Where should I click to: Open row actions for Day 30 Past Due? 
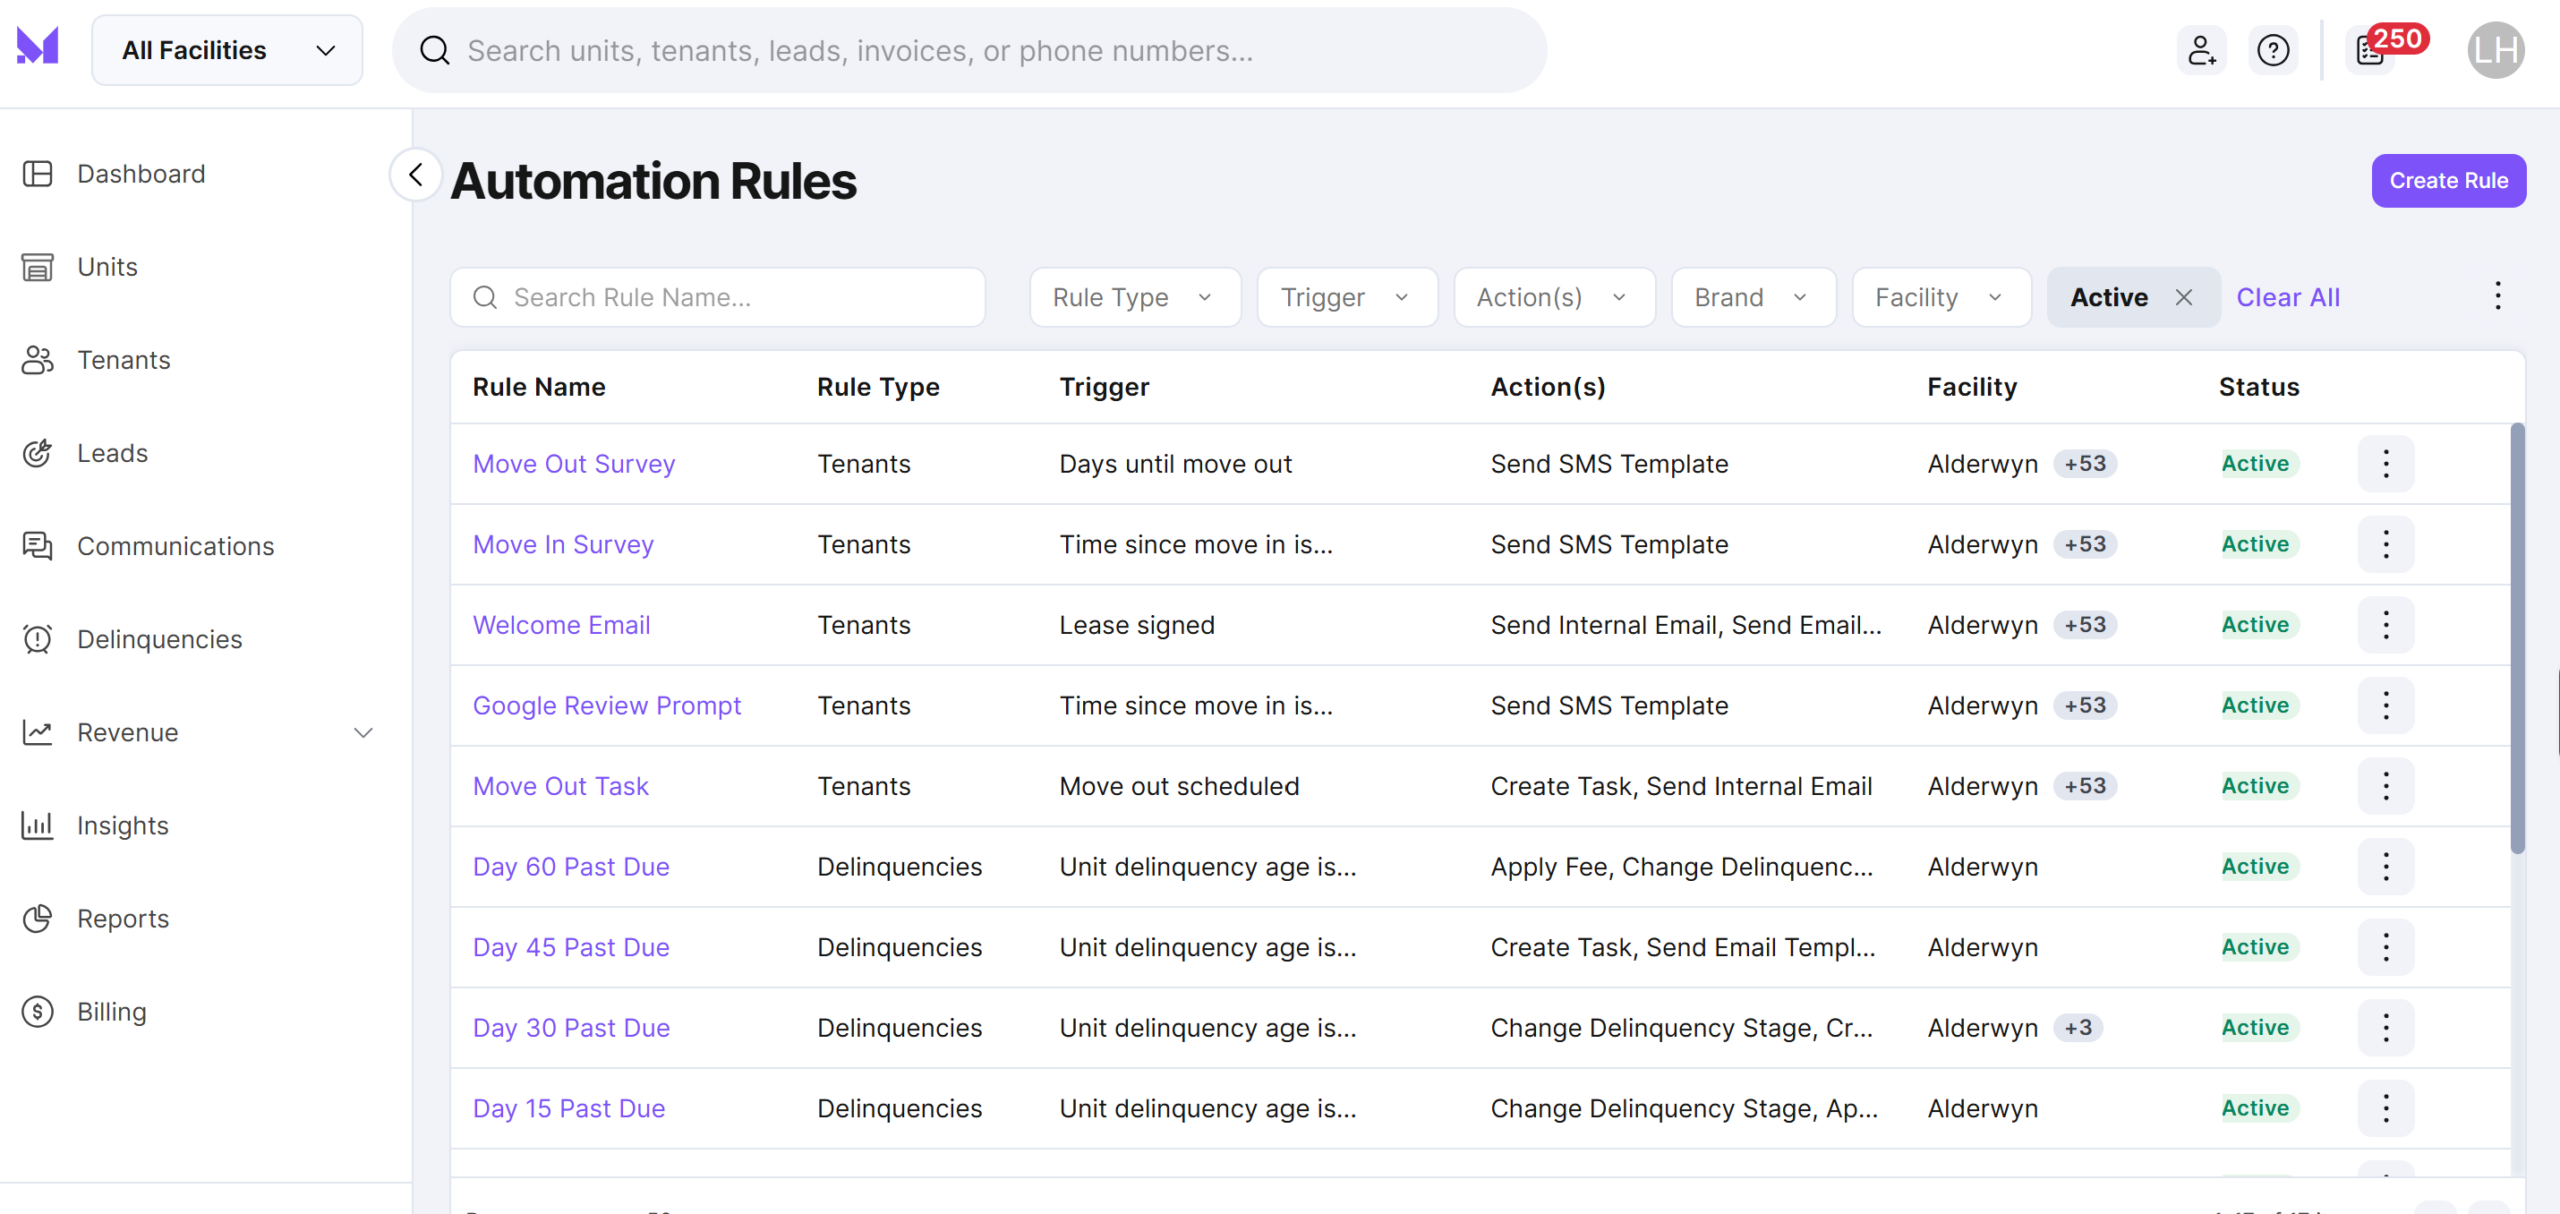(x=2386, y=1028)
